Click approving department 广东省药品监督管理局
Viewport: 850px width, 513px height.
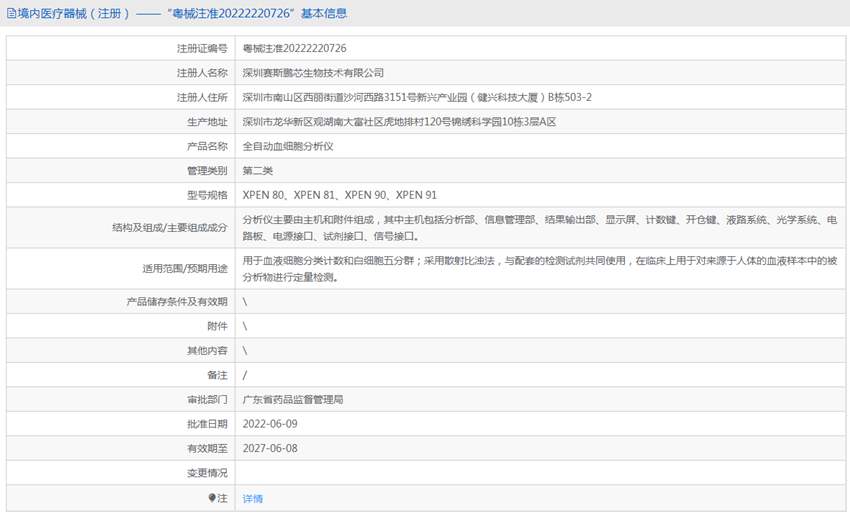[x=293, y=399]
